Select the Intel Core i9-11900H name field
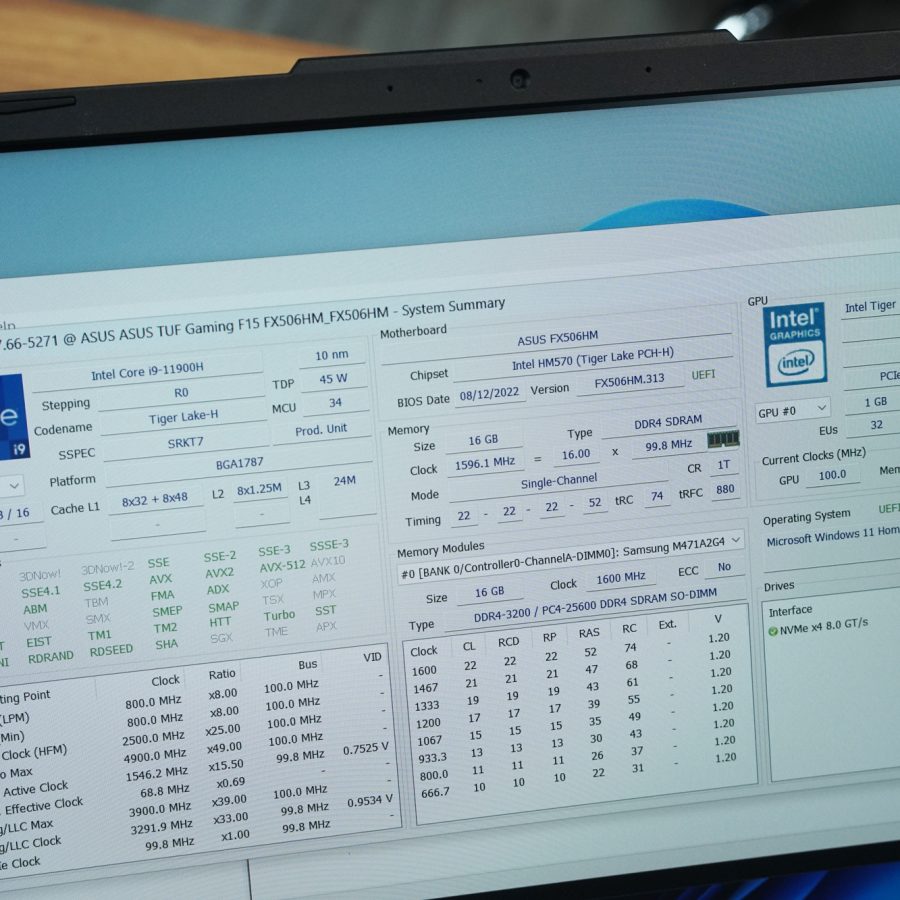The width and height of the screenshot is (900, 900). (x=148, y=371)
